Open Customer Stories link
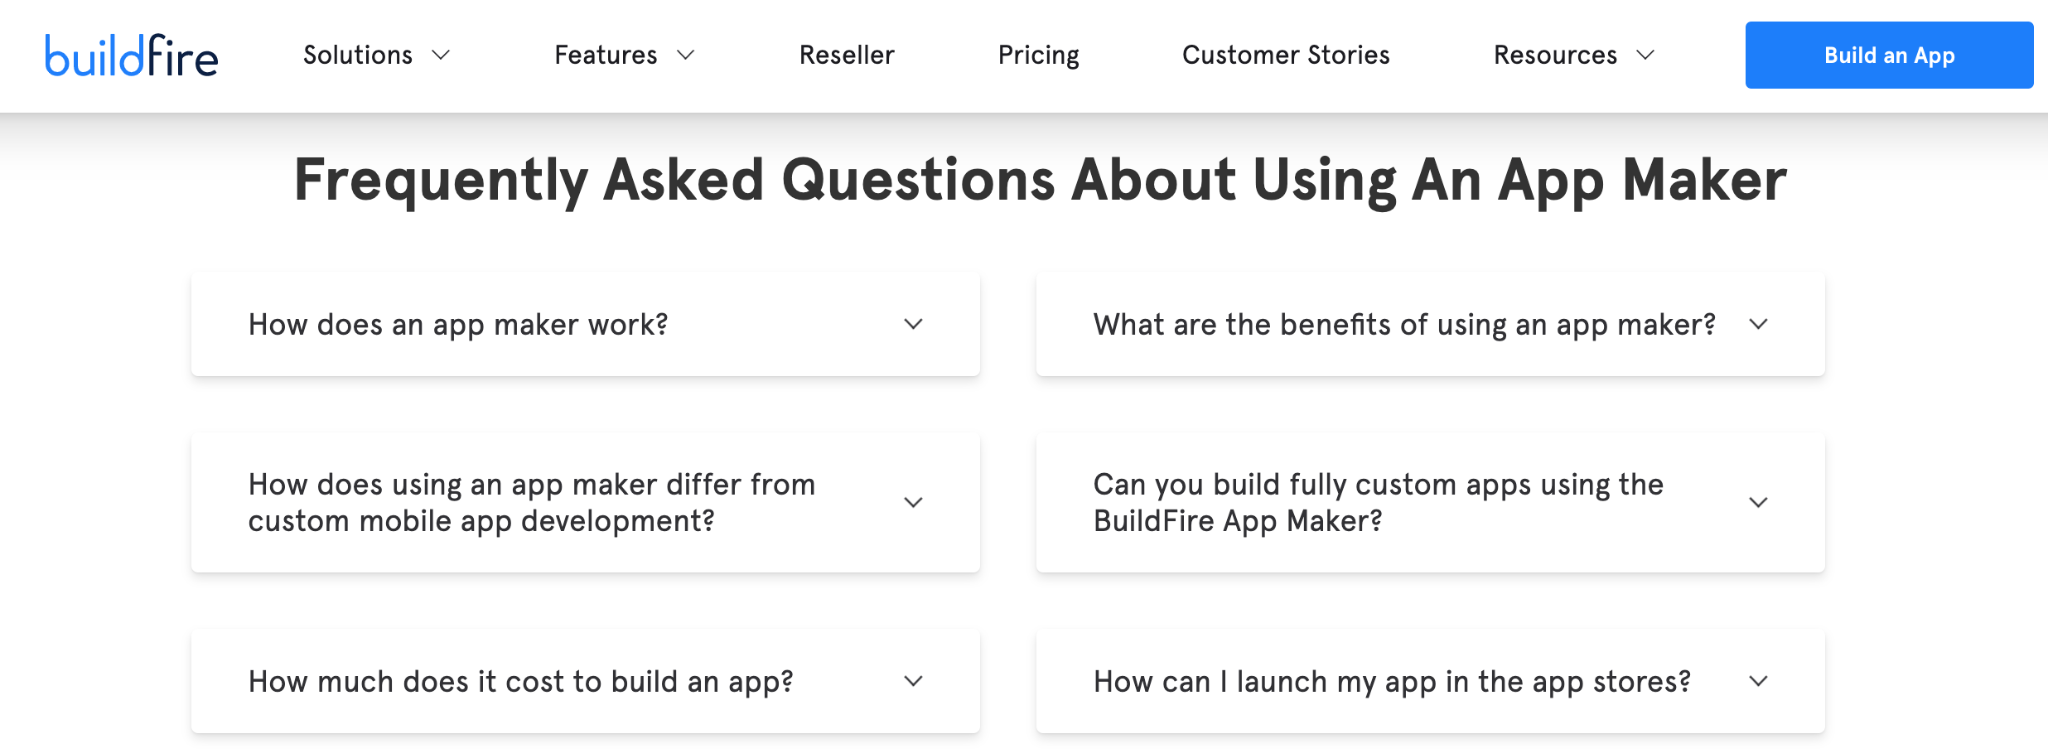 [1285, 55]
